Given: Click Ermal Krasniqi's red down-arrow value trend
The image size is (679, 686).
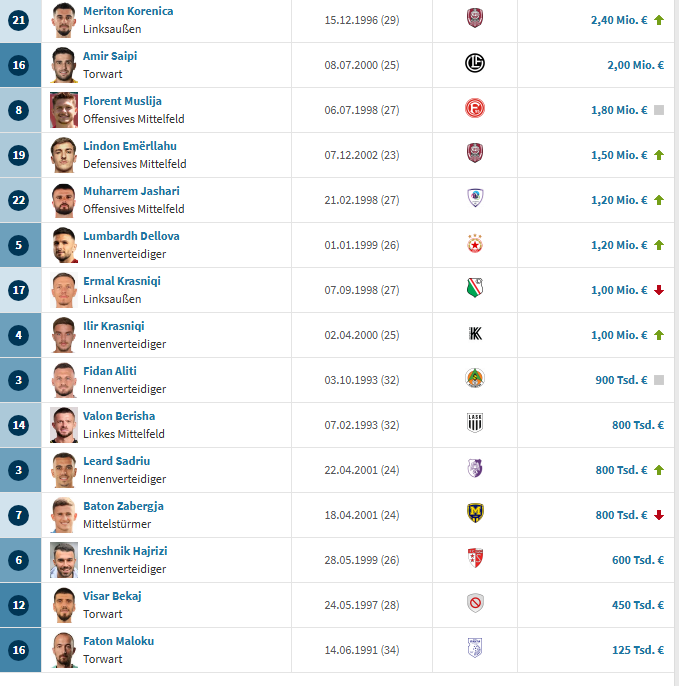Looking at the screenshot, I should pos(659,290).
